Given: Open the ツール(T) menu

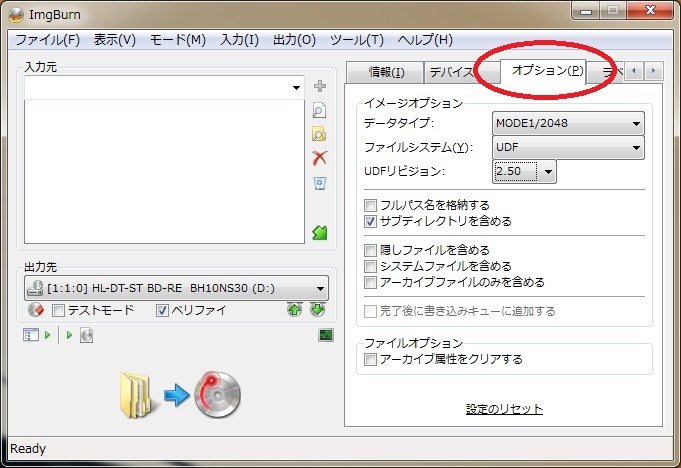Looking at the screenshot, I should point(357,40).
